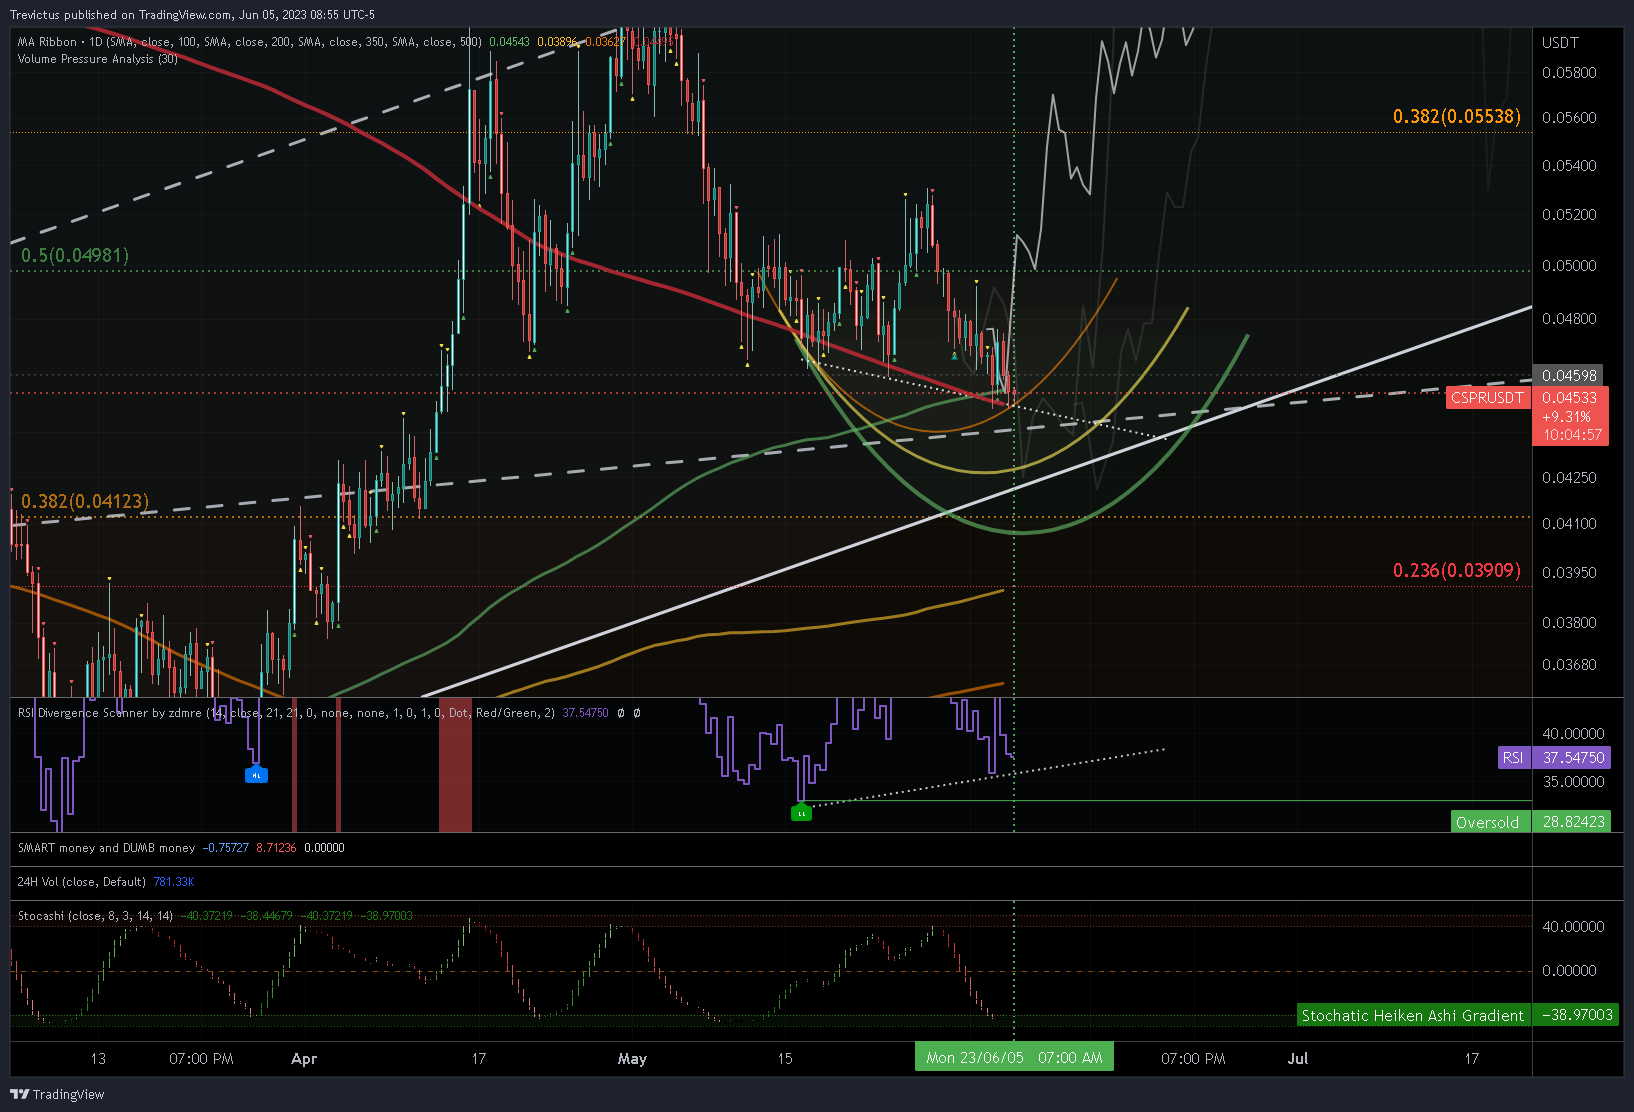Click the 0.04250 price axis tick
Image resolution: width=1634 pixels, height=1112 pixels.
tap(1569, 477)
